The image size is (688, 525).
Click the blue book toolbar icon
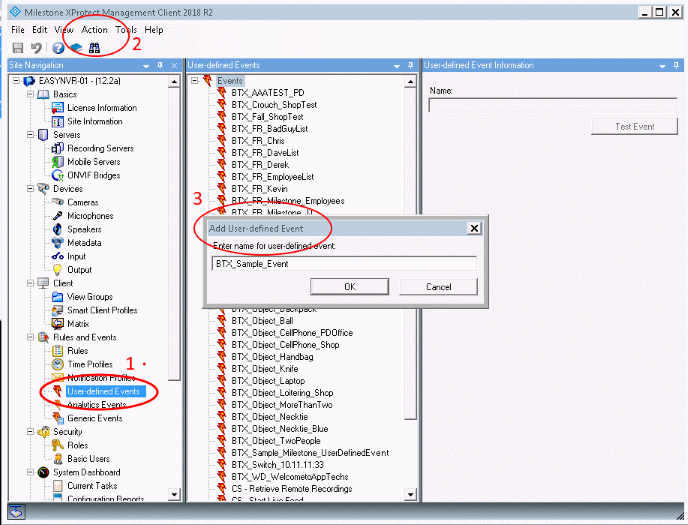(76, 48)
